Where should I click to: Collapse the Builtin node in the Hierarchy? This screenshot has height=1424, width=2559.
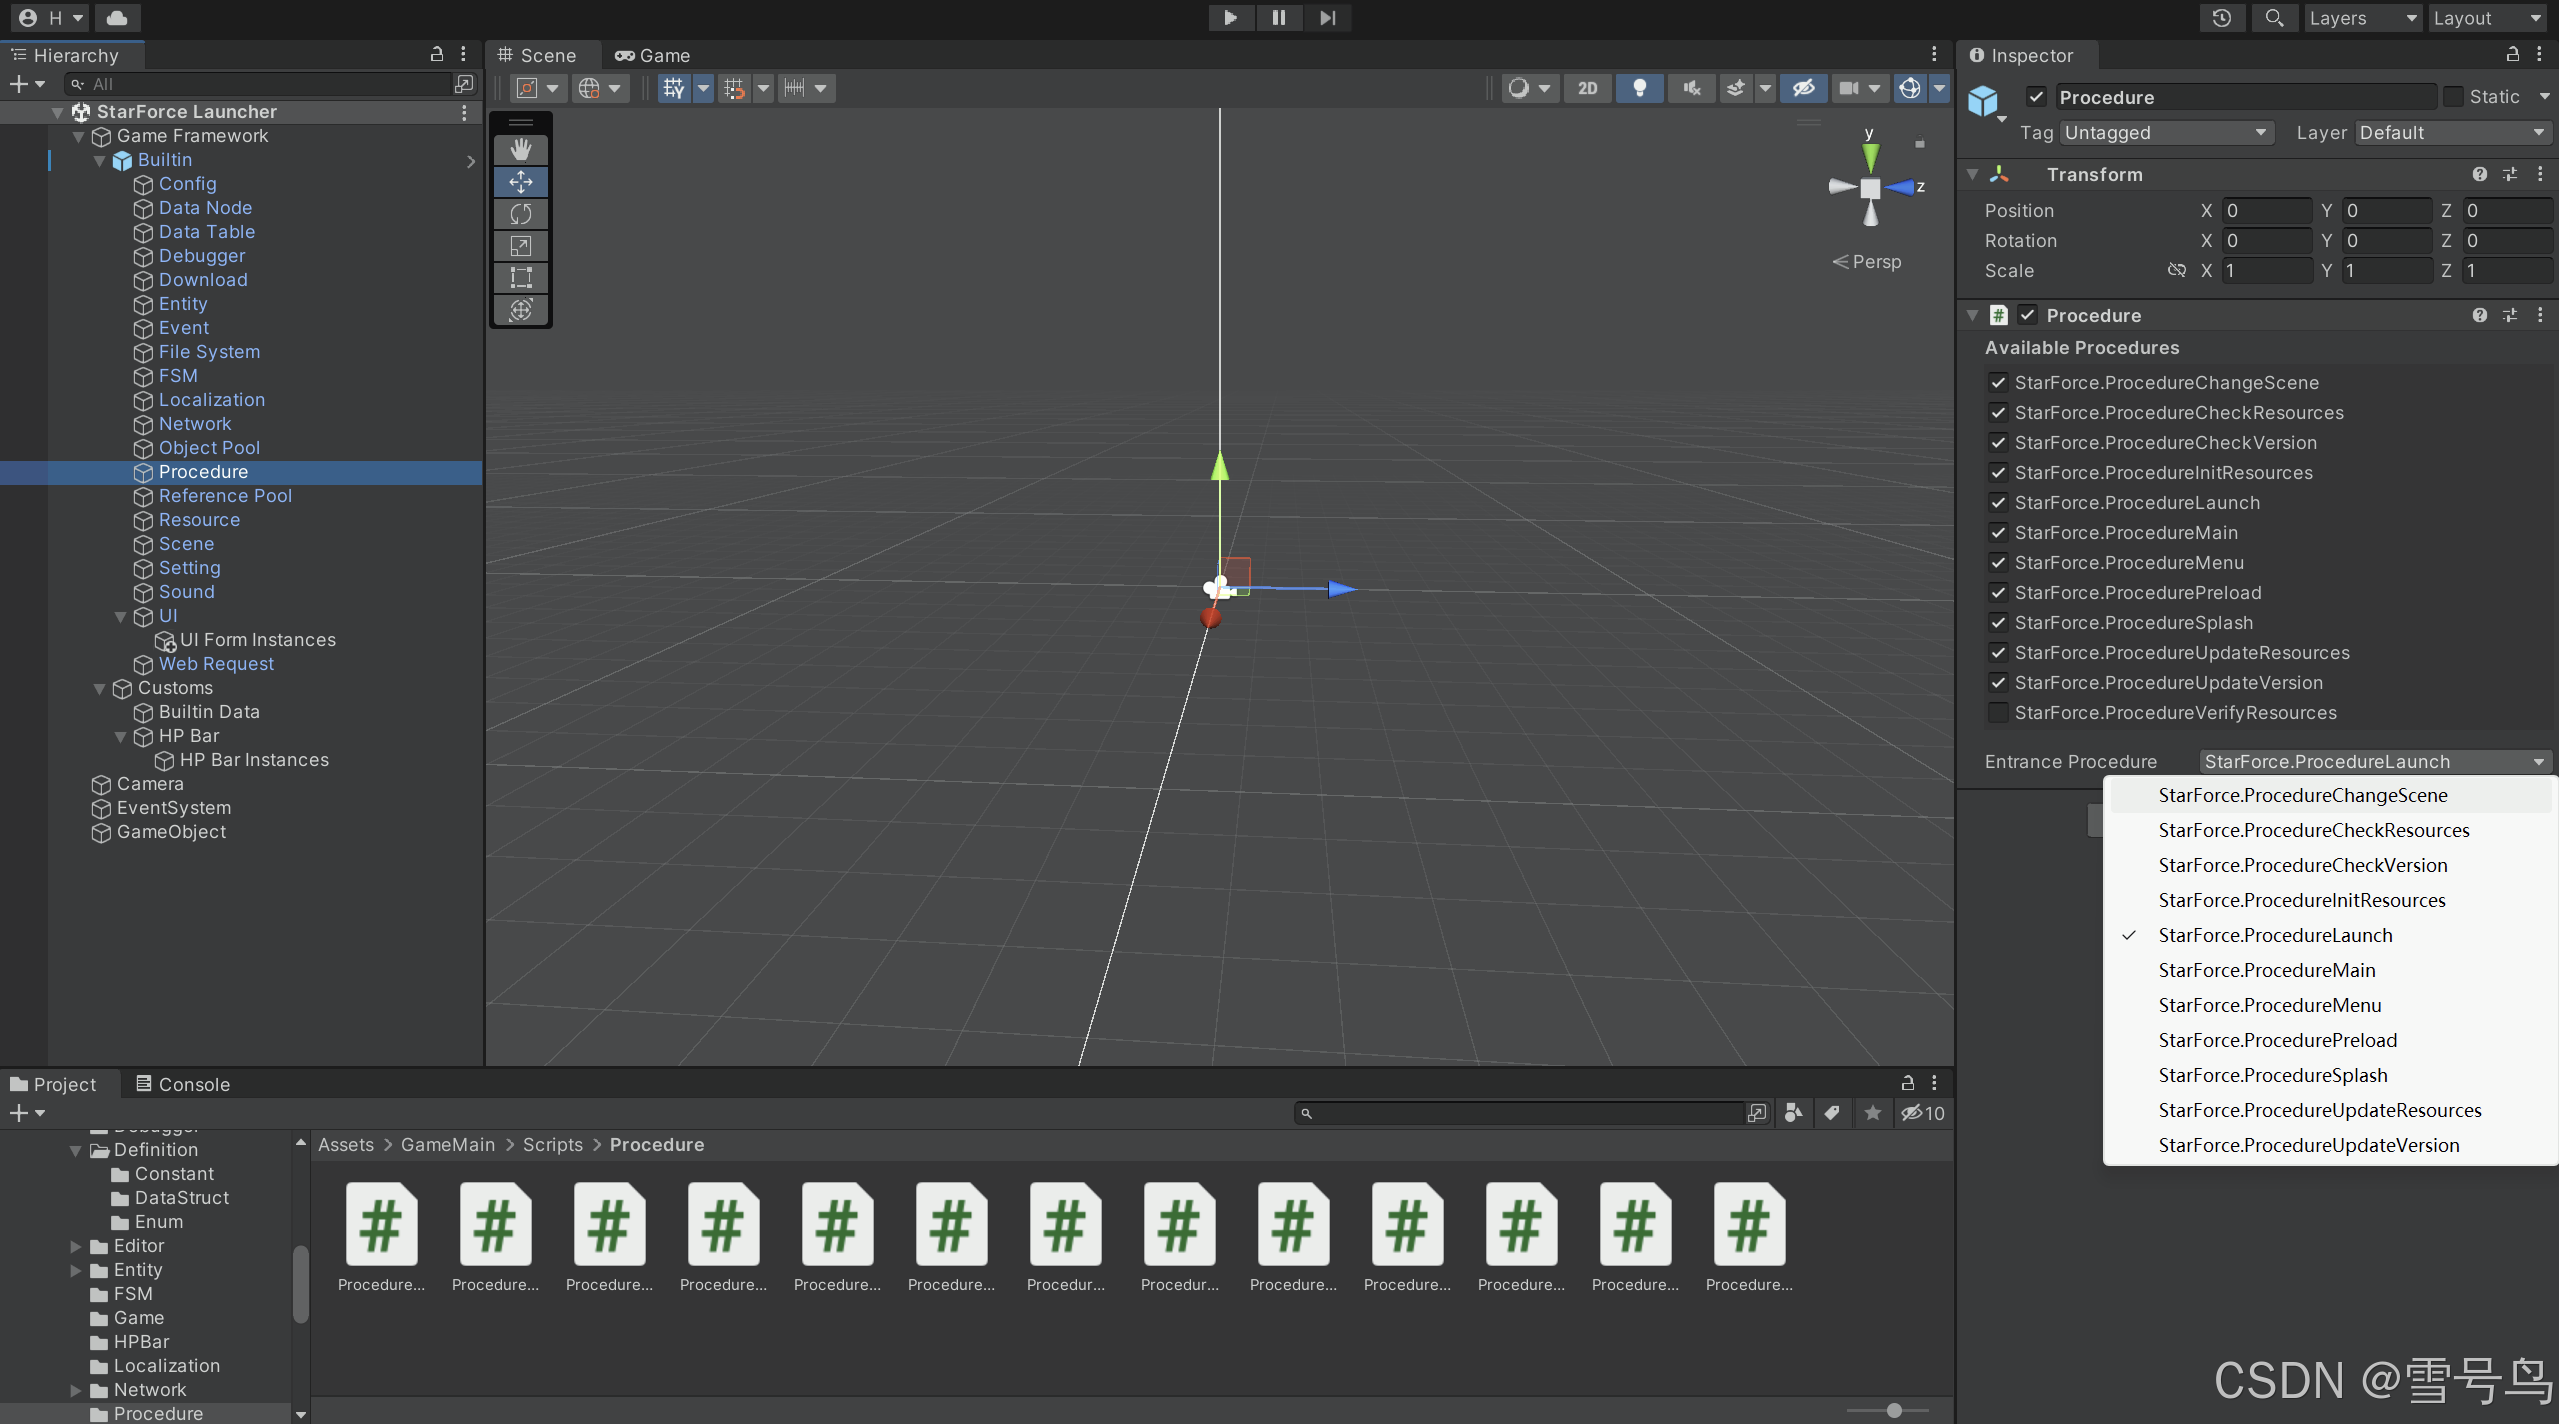pos(99,160)
